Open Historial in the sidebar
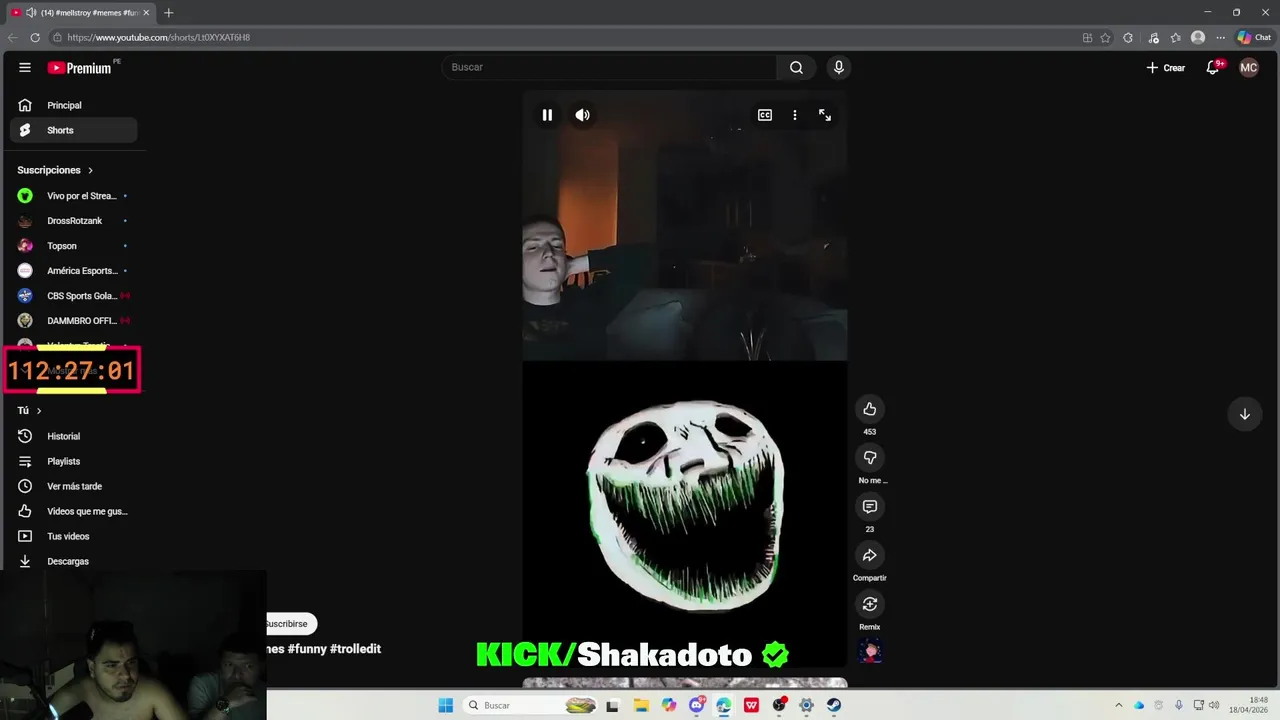The width and height of the screenshot is (1280, 720). click(74, 436)
